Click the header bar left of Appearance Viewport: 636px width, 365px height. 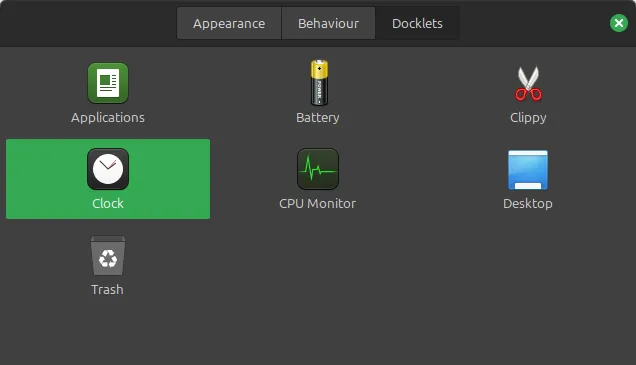[x=88, y=23]
